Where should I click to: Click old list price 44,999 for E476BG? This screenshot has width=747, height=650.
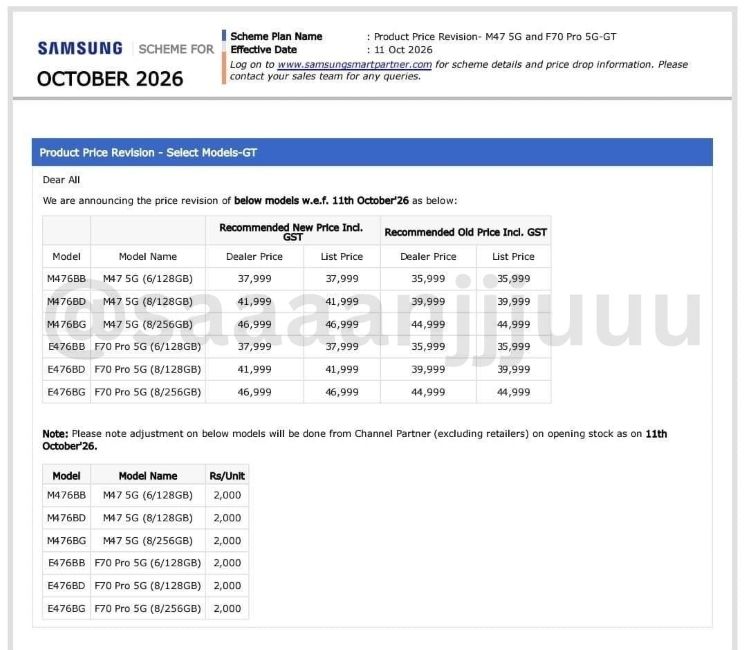tap(513, 392)
